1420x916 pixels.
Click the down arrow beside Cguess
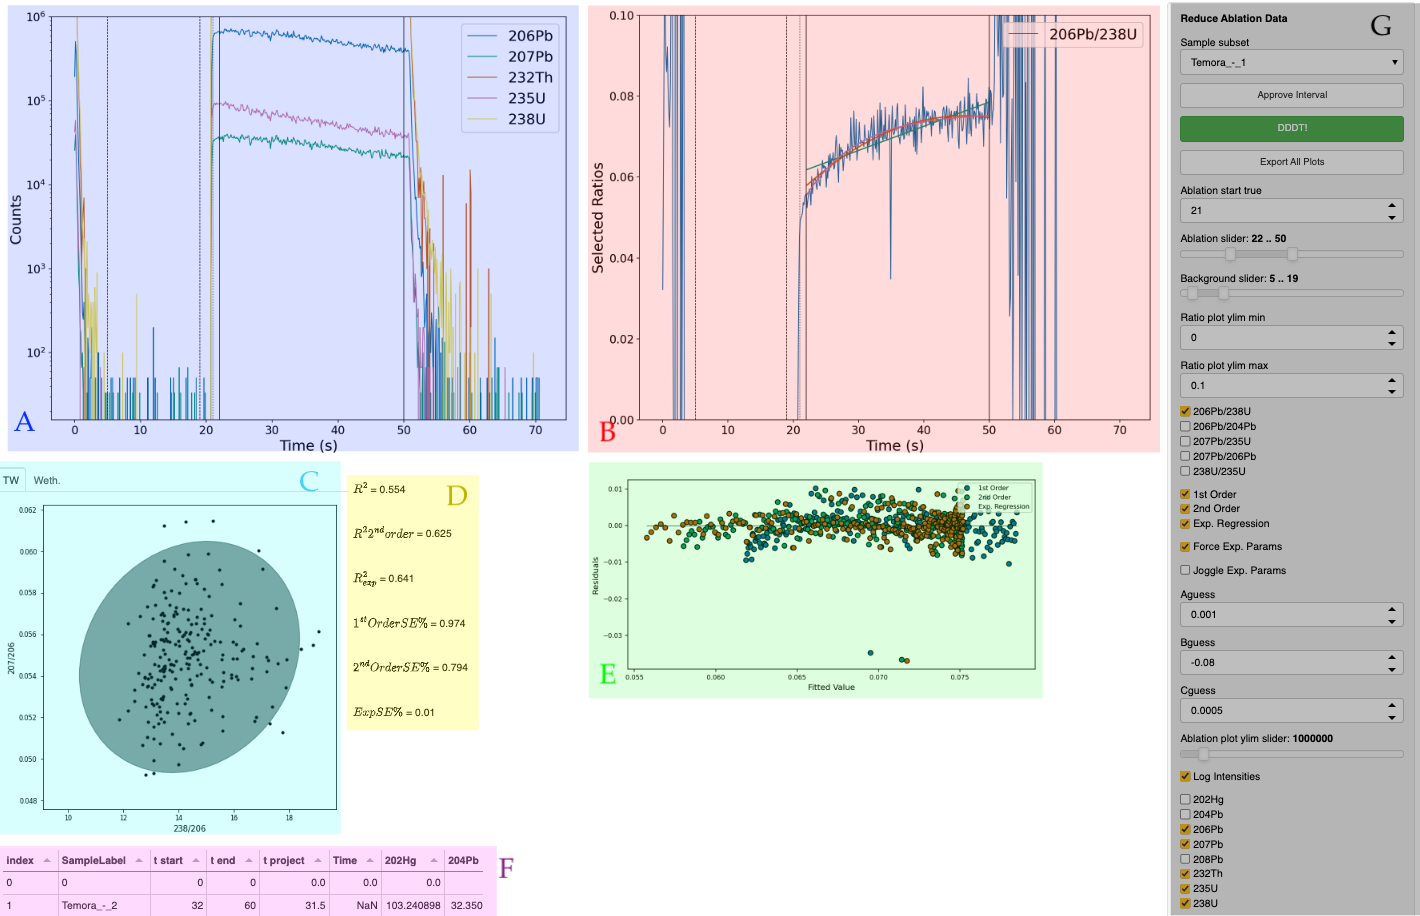pyautogui.click(x=1392, y=717)
